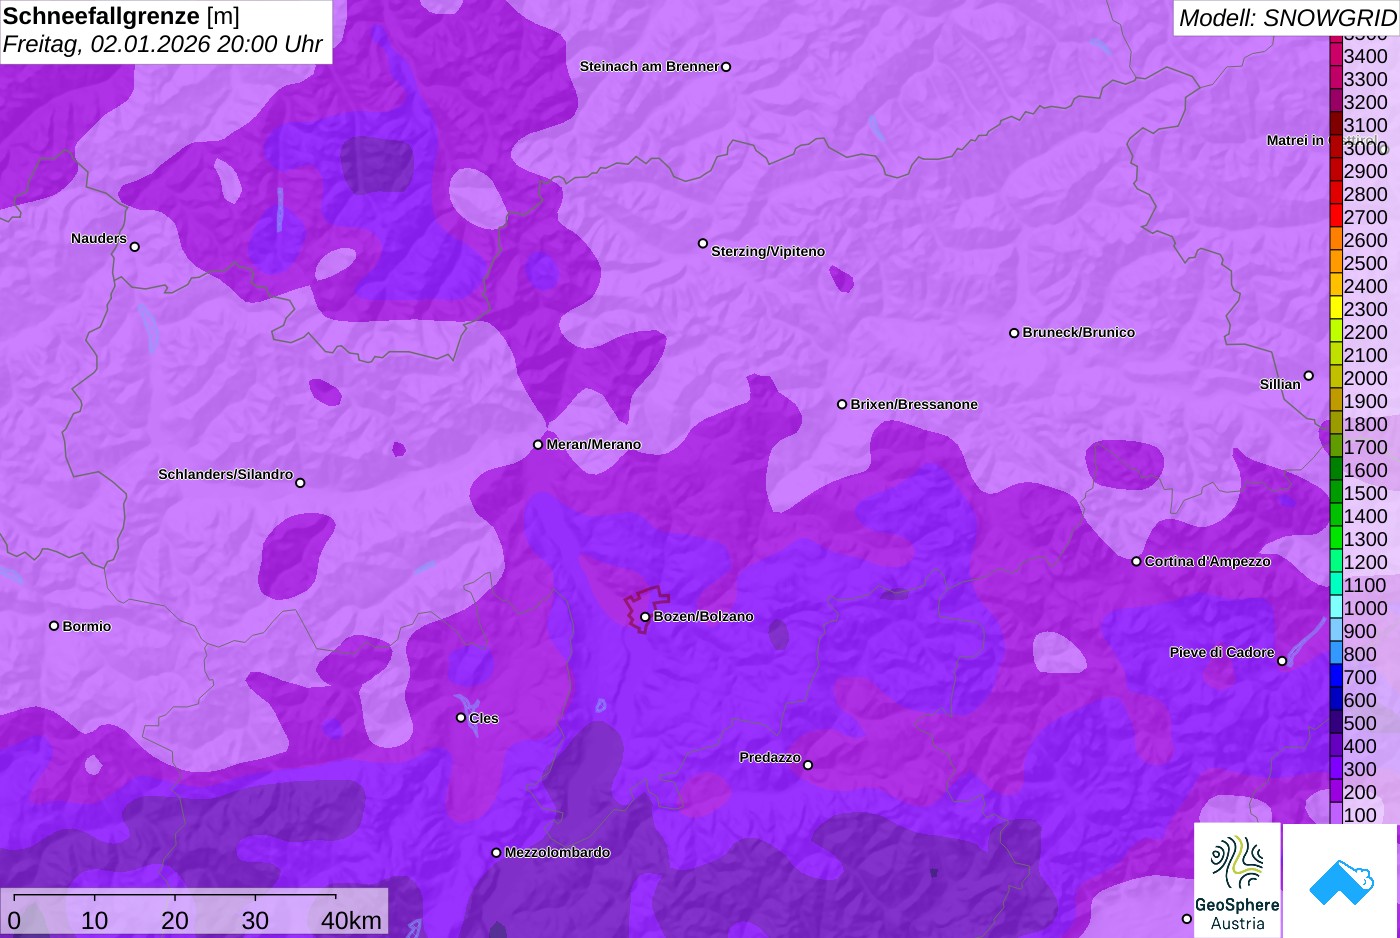This screenshot has height=938, width=1400.
Task: Click the 'Bruneck/Brunico' label
Action: pos(1079,332)
